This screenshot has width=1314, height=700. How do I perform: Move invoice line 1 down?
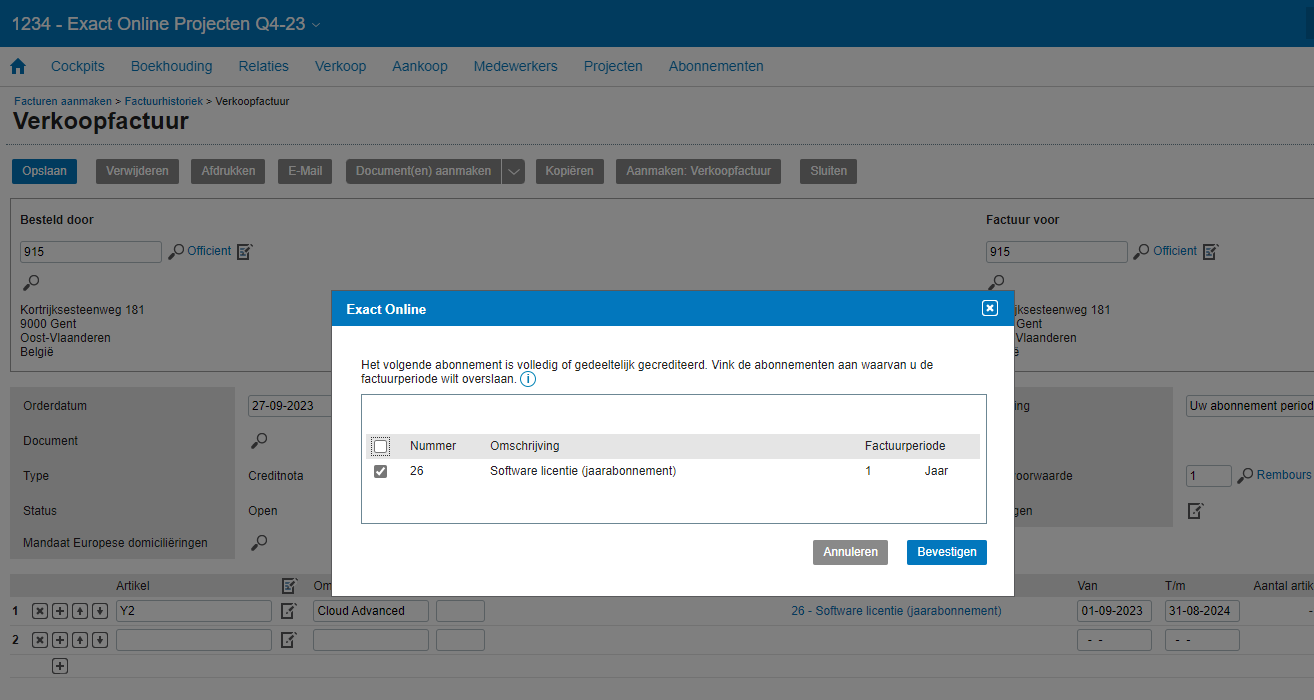100,611
